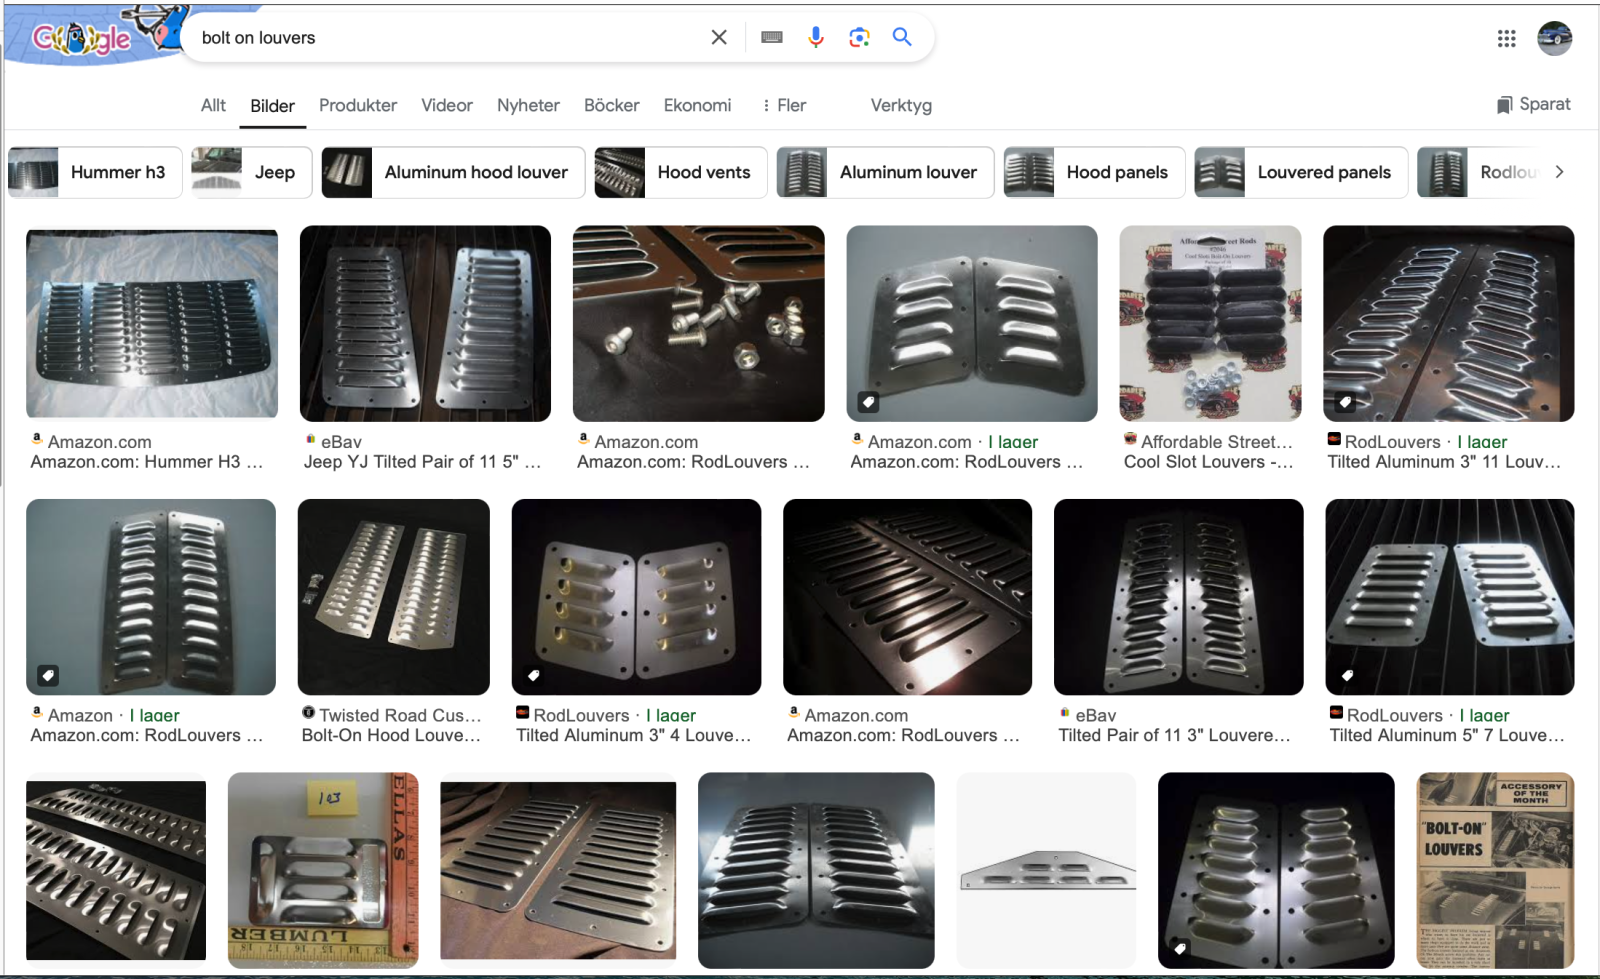Expand the Fler more menu
The image size is (1600, 979).
click(784, 105)
